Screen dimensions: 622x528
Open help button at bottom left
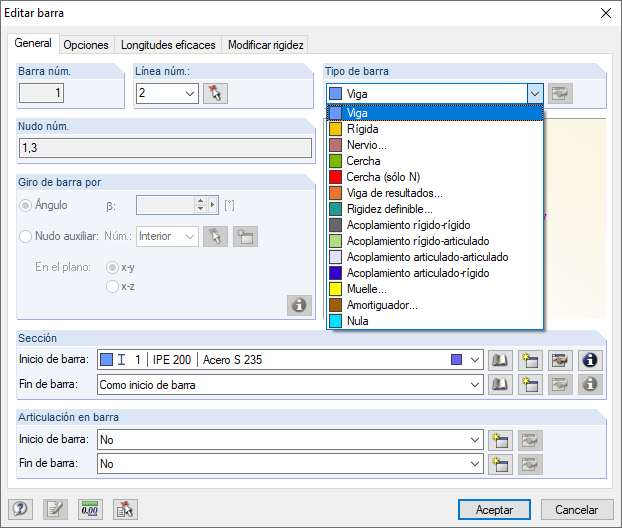(x=20, y=509)
